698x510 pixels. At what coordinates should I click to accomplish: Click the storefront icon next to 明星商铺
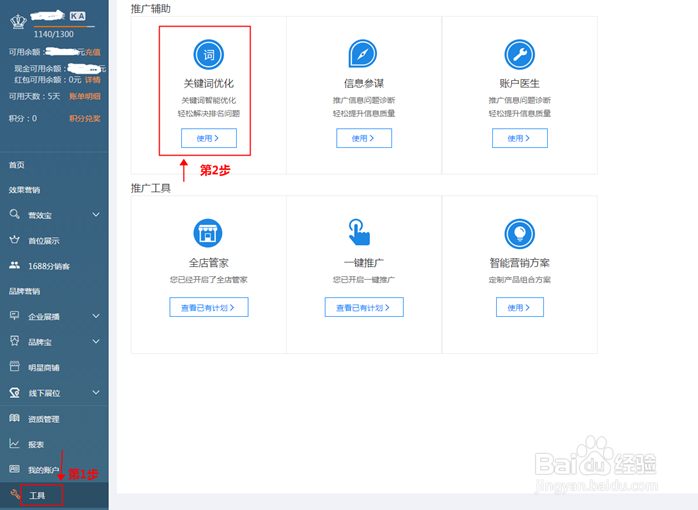[x=15, y=366]
